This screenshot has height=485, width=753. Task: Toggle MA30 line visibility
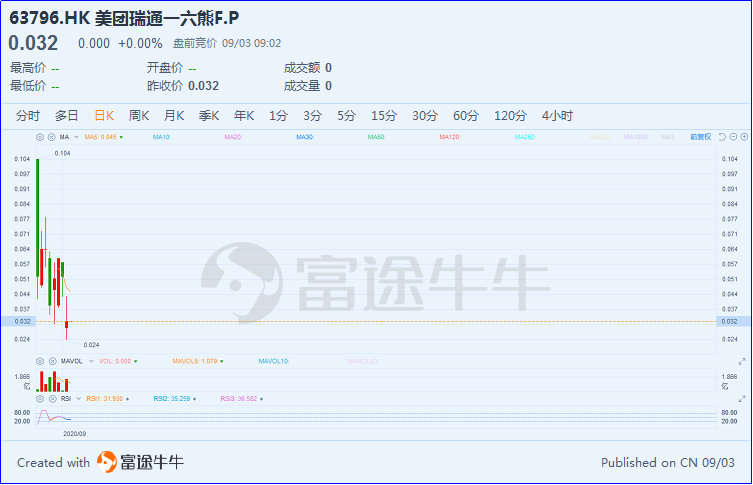pyautogui.click(x=304, y=137)
